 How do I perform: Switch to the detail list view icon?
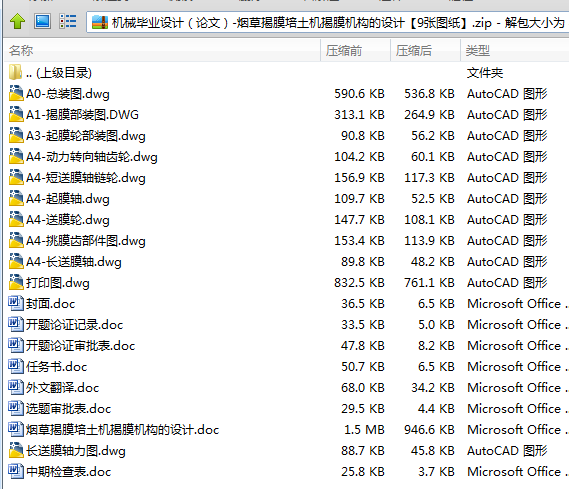pos(68,21)
